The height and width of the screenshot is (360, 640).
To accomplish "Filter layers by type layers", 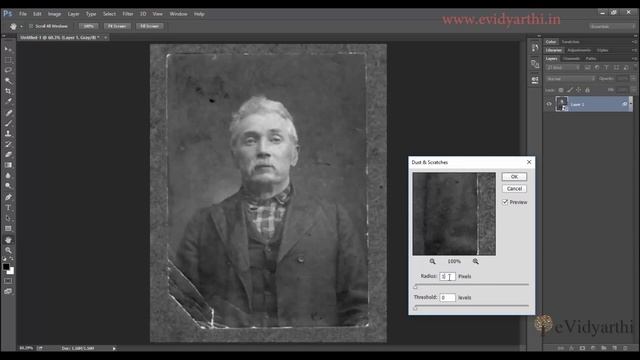I will 606,67.
